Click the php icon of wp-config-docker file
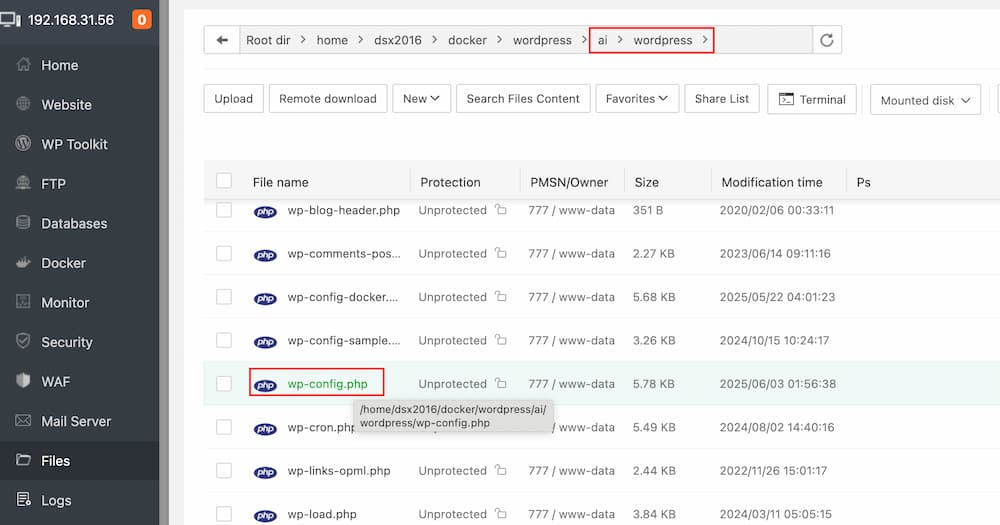 tap(265, 299)
